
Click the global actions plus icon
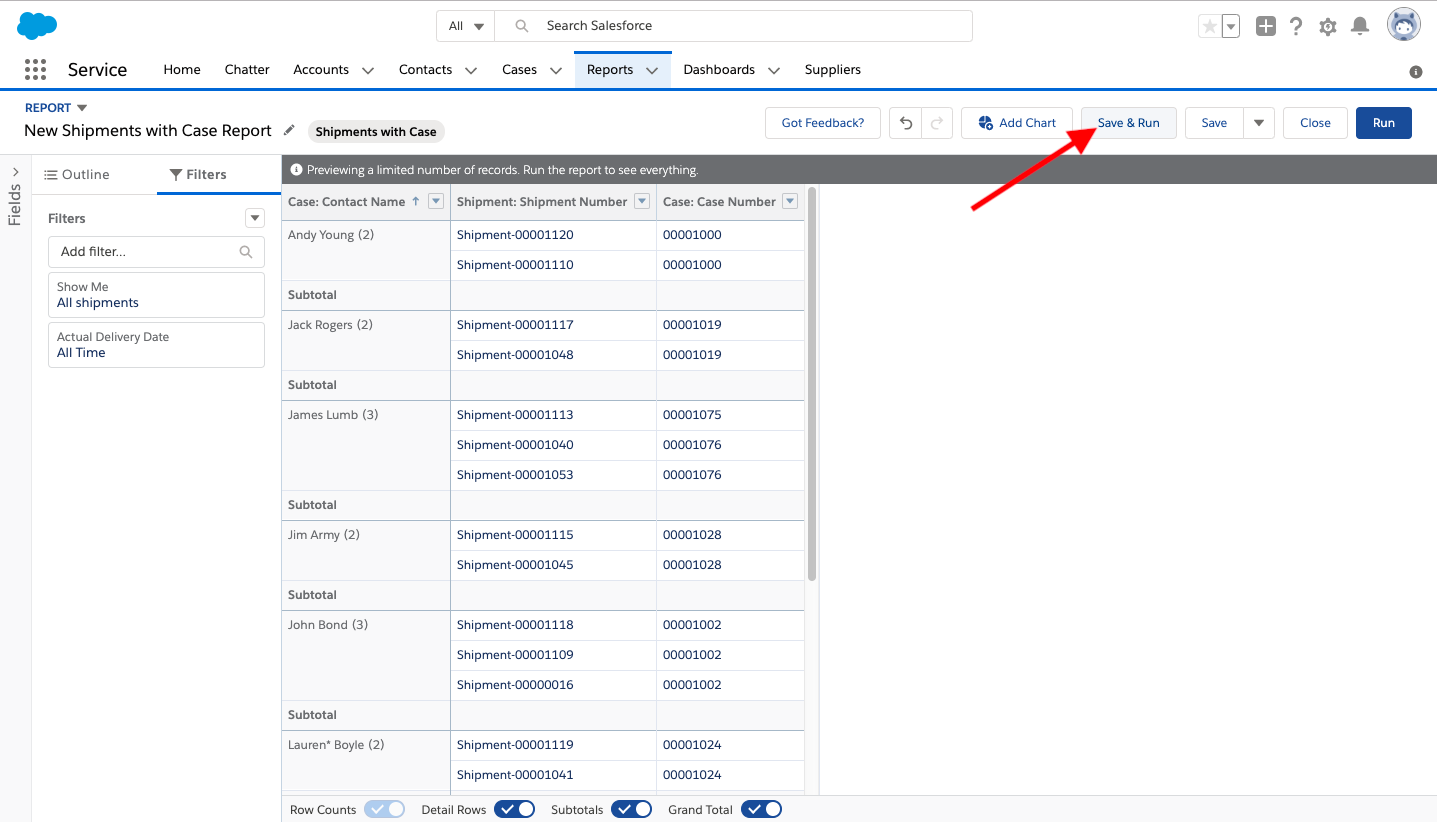pos(1266,27)
